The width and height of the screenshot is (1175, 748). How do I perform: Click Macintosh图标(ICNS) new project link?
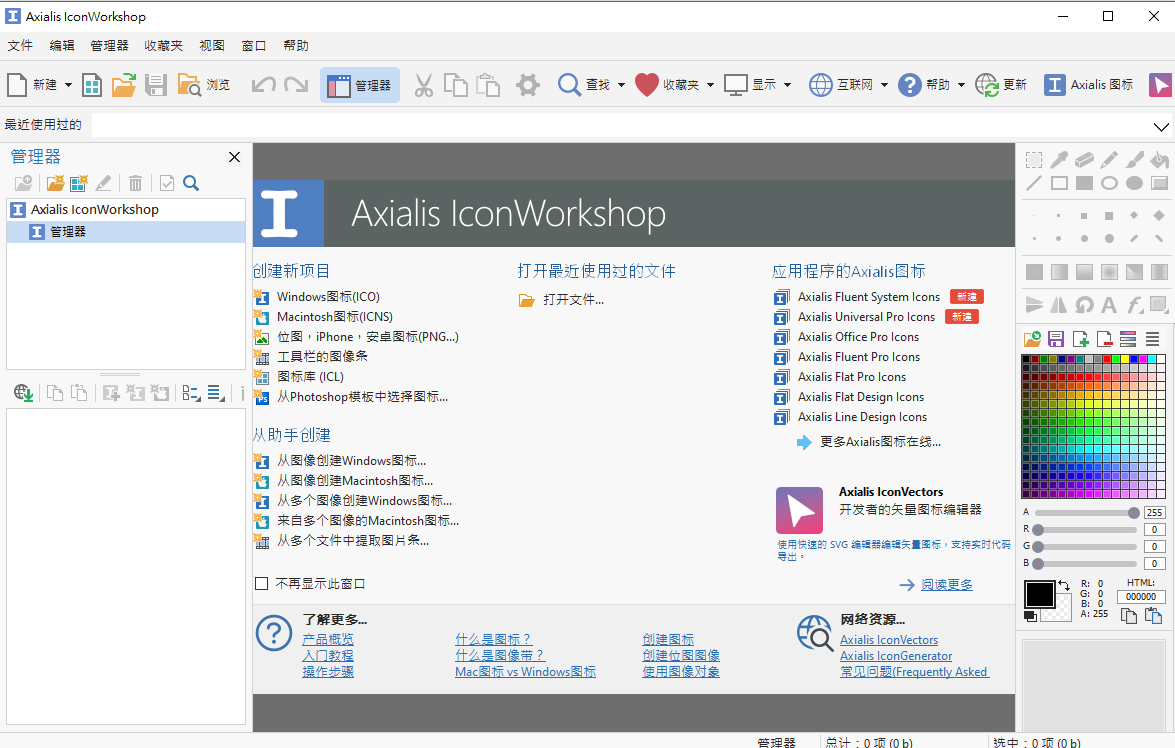(335, 317)
